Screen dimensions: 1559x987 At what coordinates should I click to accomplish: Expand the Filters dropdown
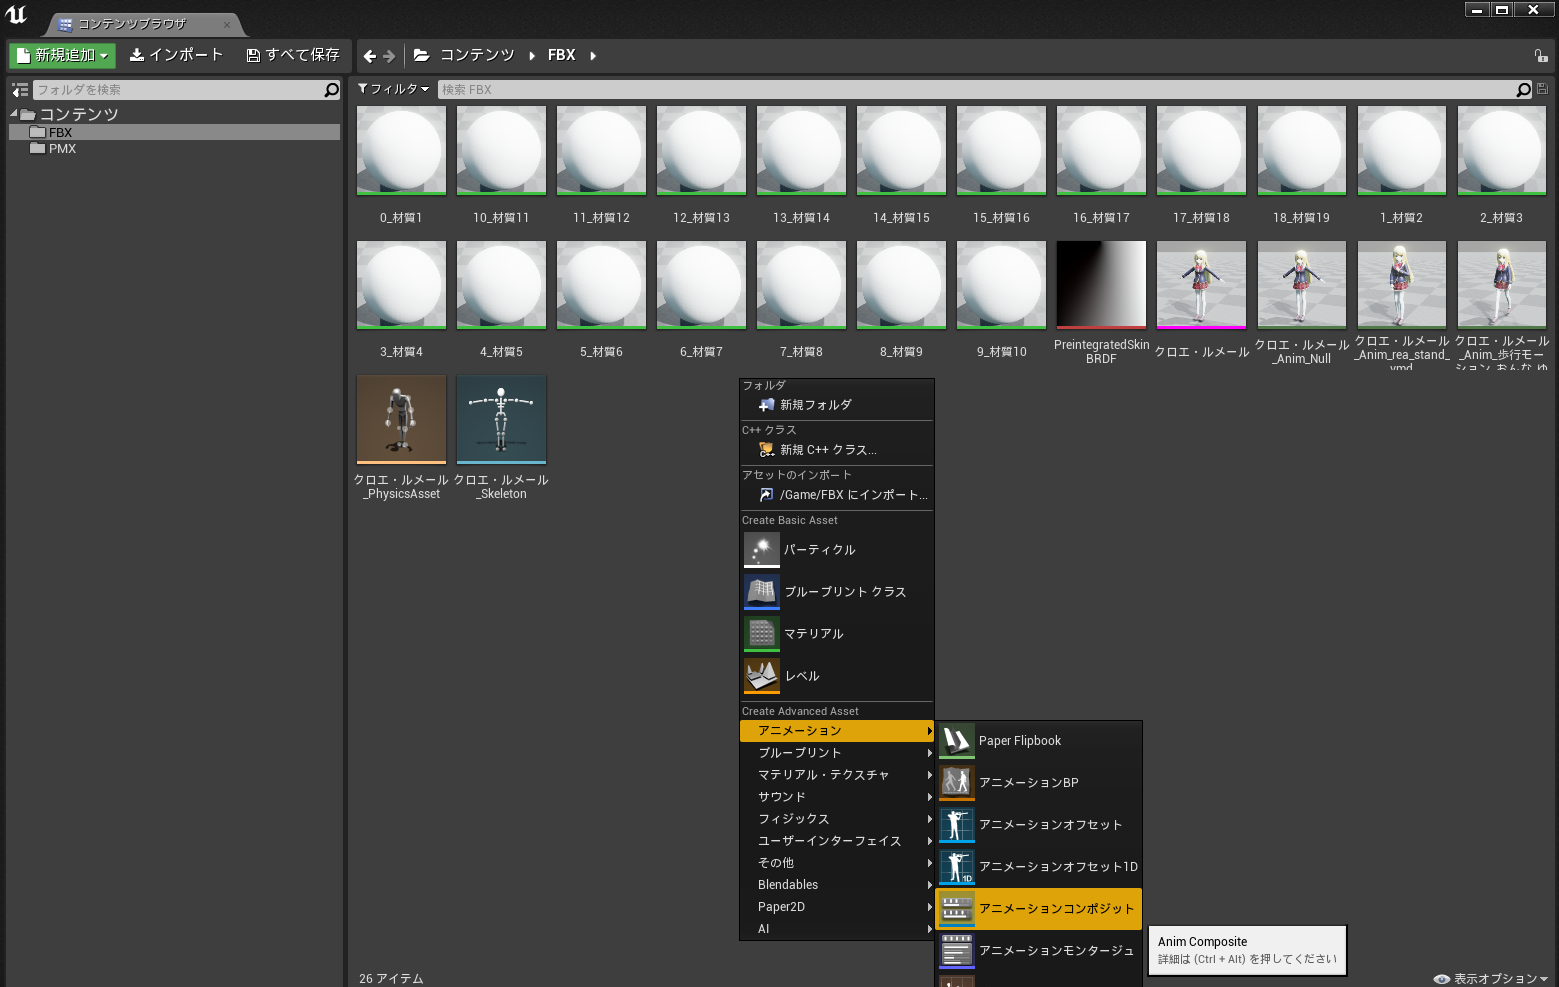[393, 89]
